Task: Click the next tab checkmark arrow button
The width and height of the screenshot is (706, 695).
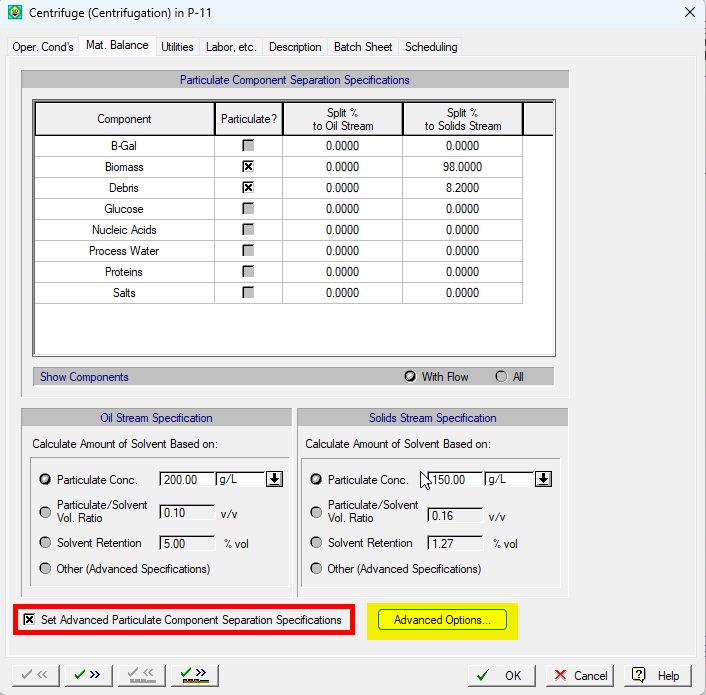Action: click(x=88, y=675)
